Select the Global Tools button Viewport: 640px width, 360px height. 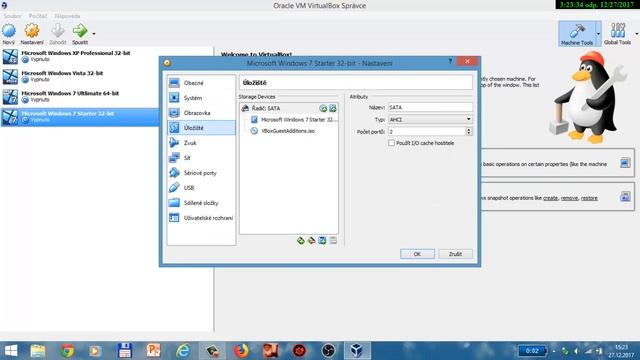pos(617,34)
